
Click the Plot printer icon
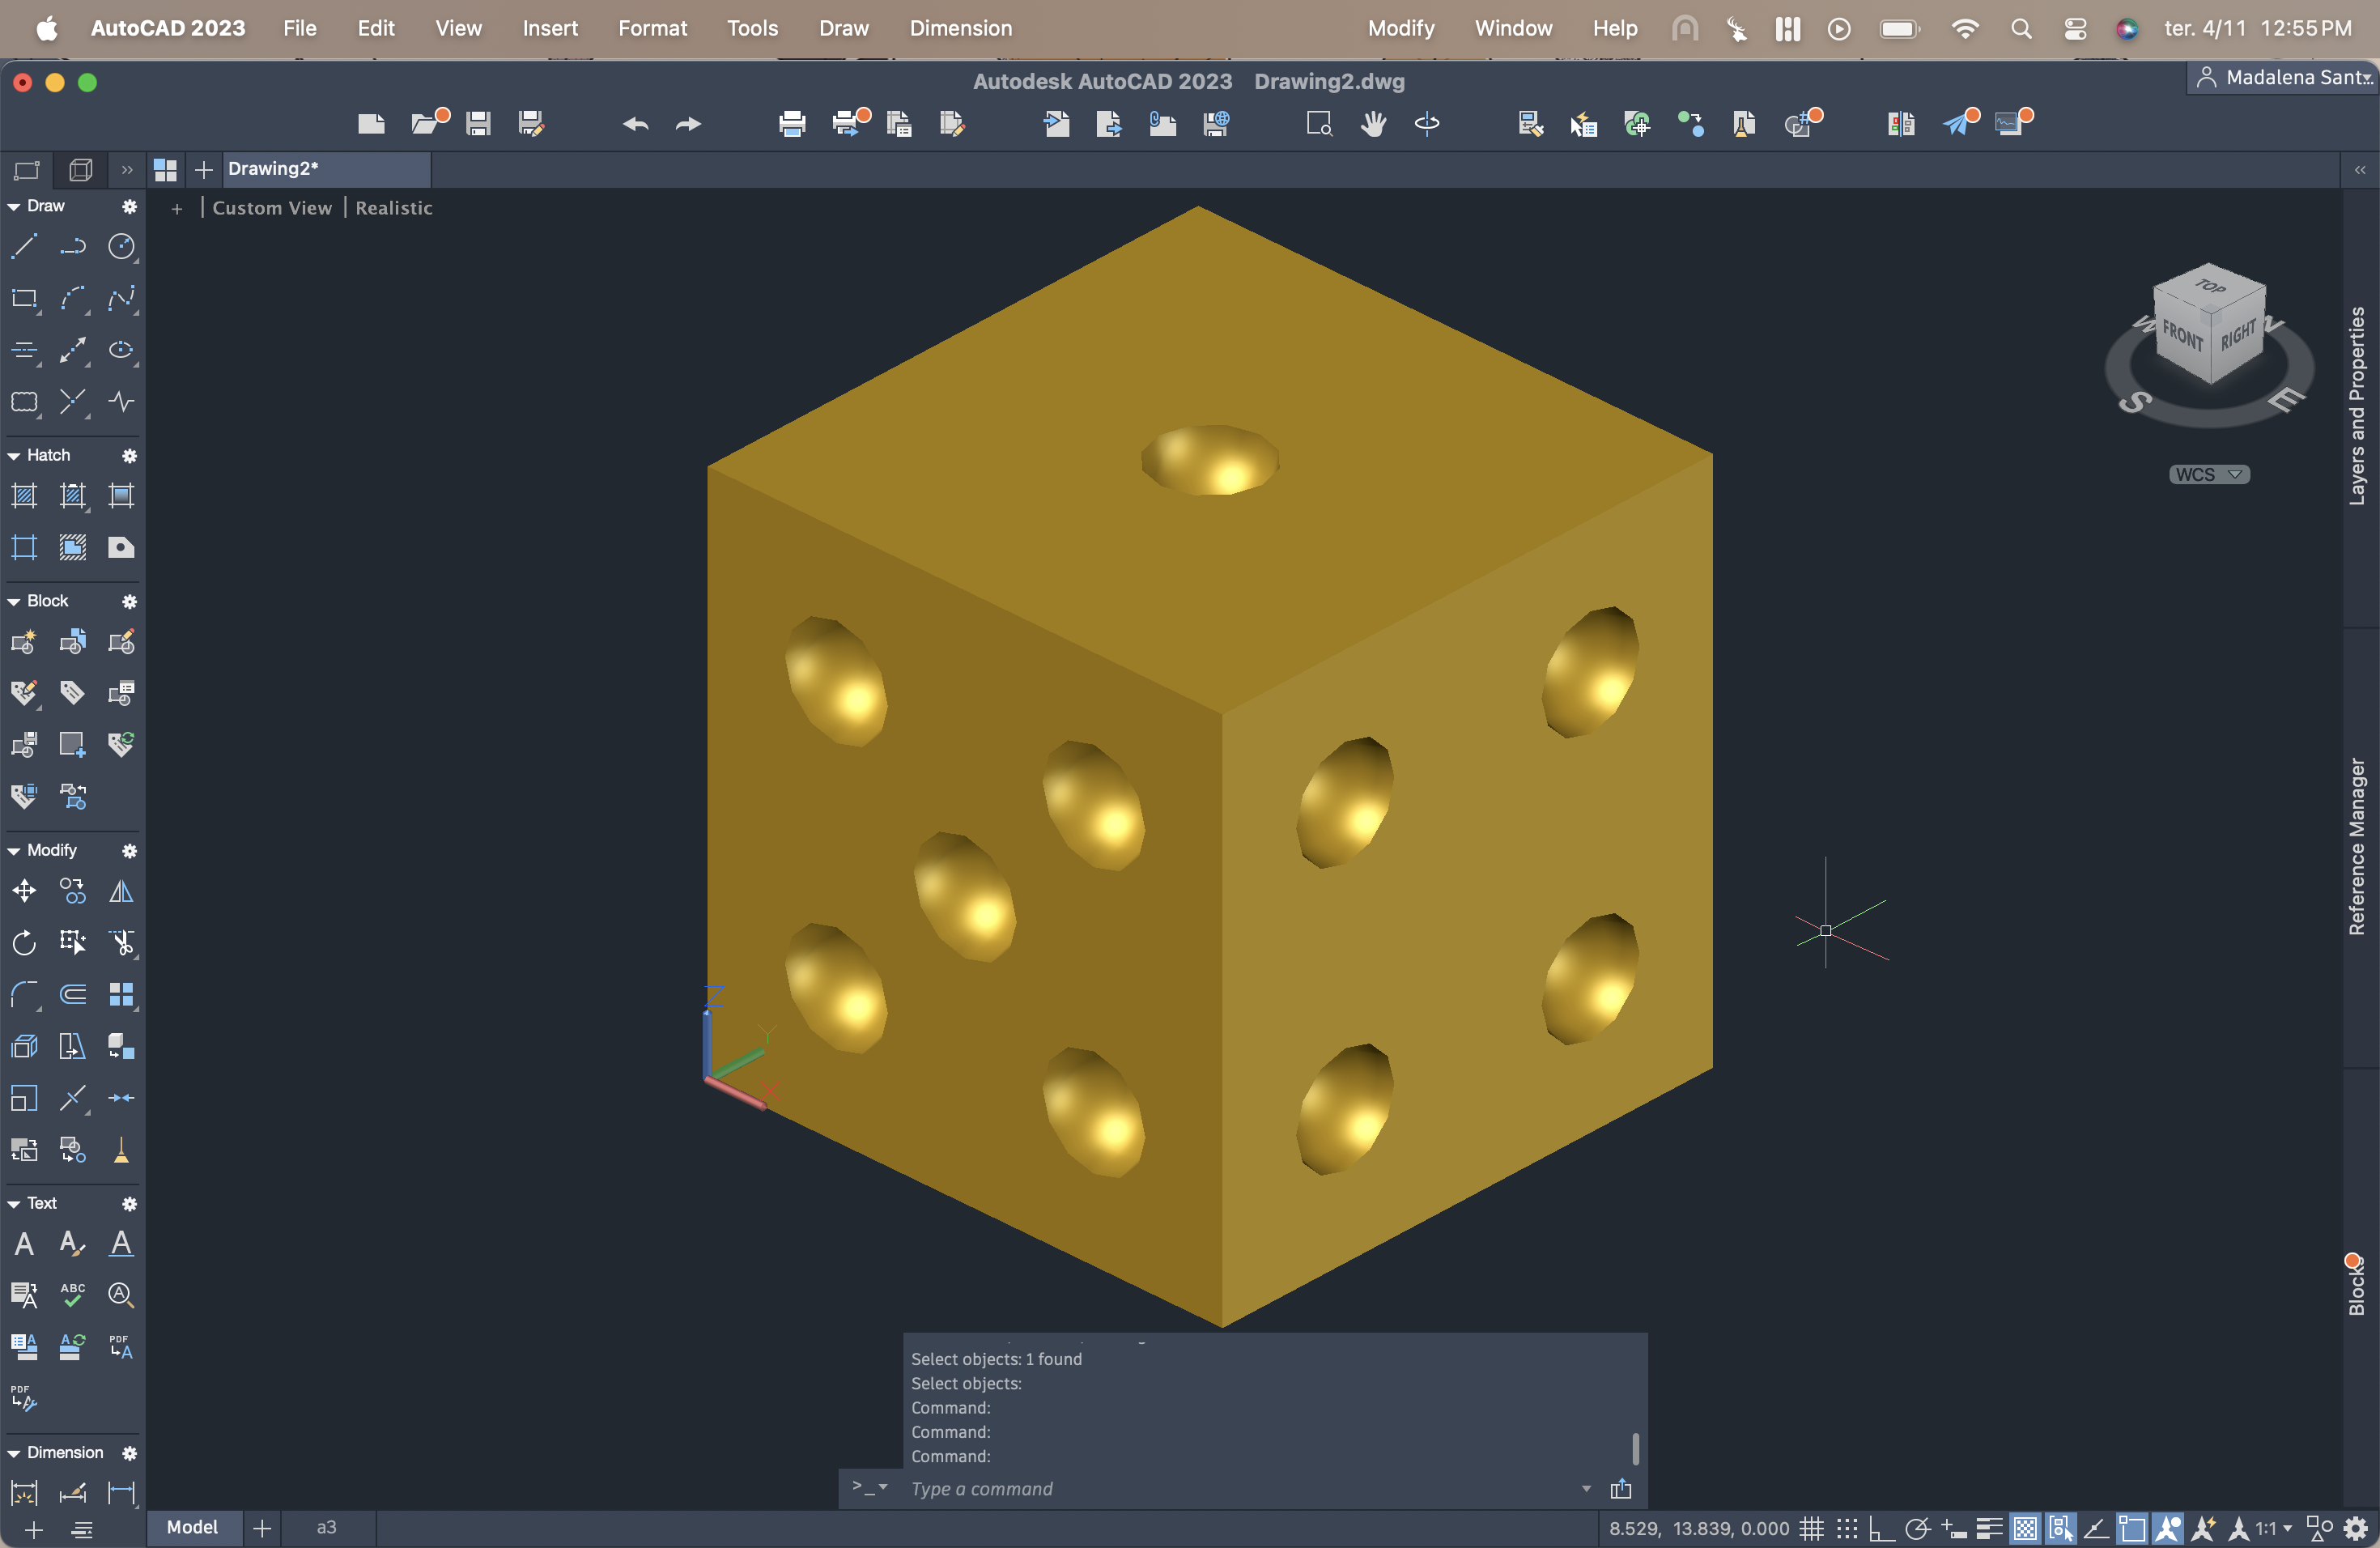point(791,124)
